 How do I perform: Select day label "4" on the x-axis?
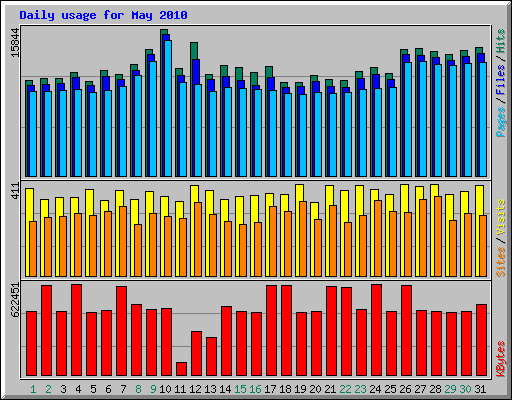78,389
